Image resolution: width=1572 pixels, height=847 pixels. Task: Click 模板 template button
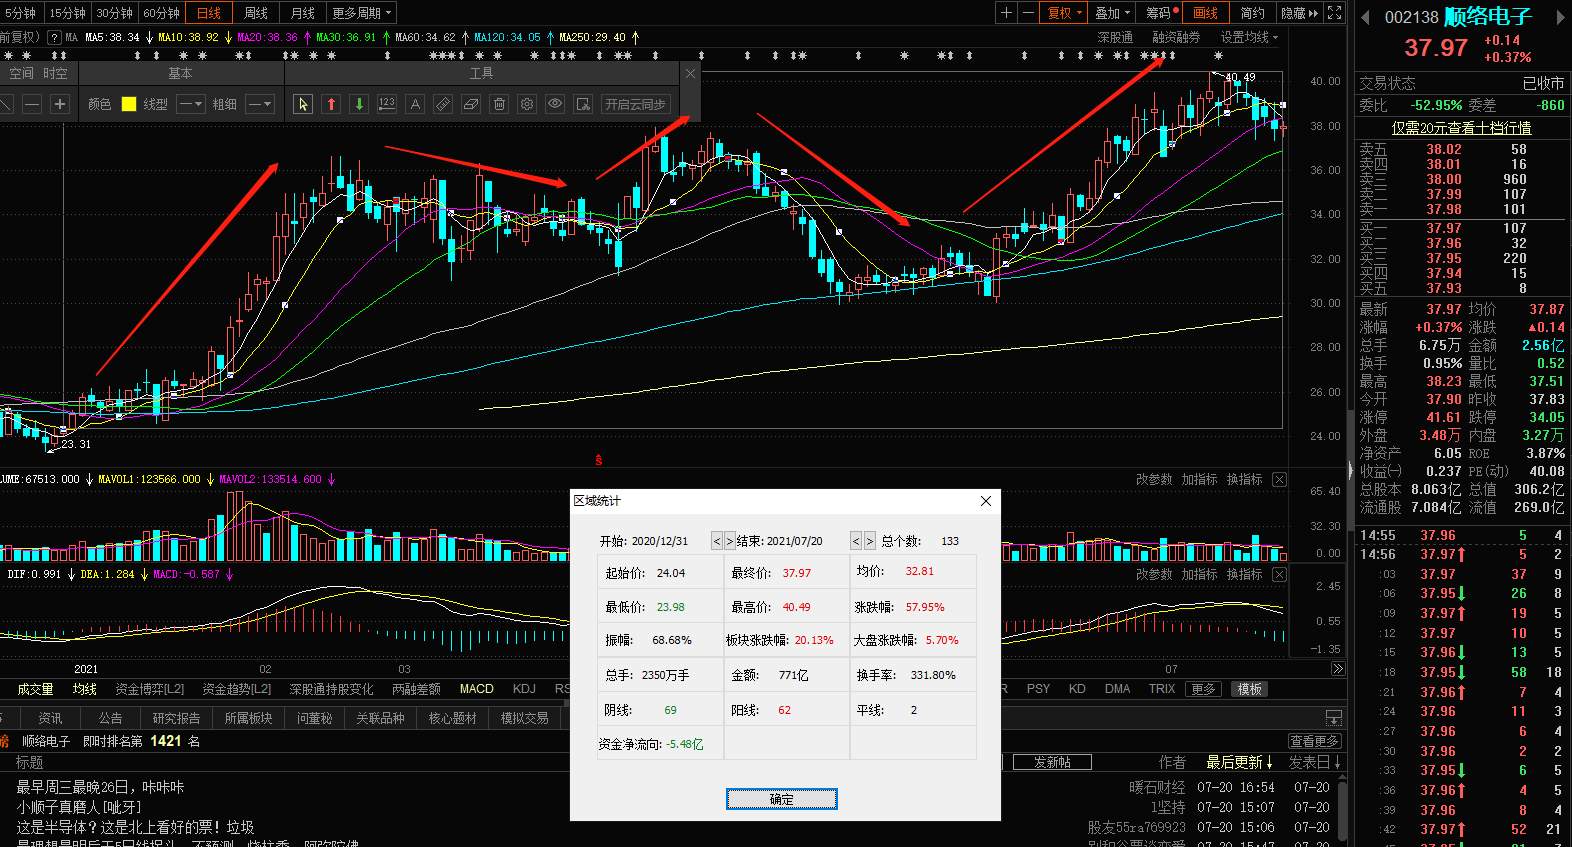[x=1250, y=689]
